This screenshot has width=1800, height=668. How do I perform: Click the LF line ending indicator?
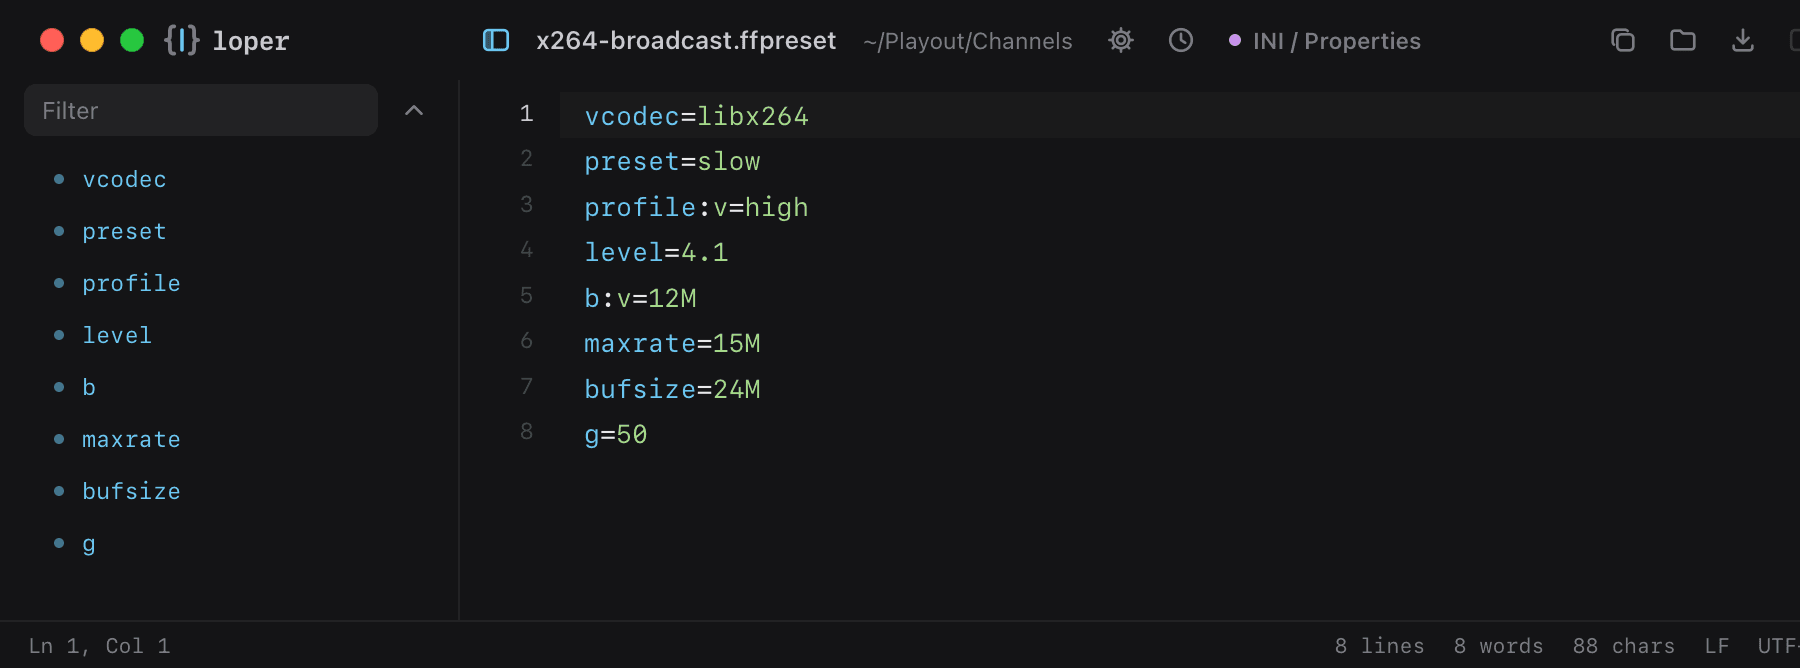[1717, 646]
